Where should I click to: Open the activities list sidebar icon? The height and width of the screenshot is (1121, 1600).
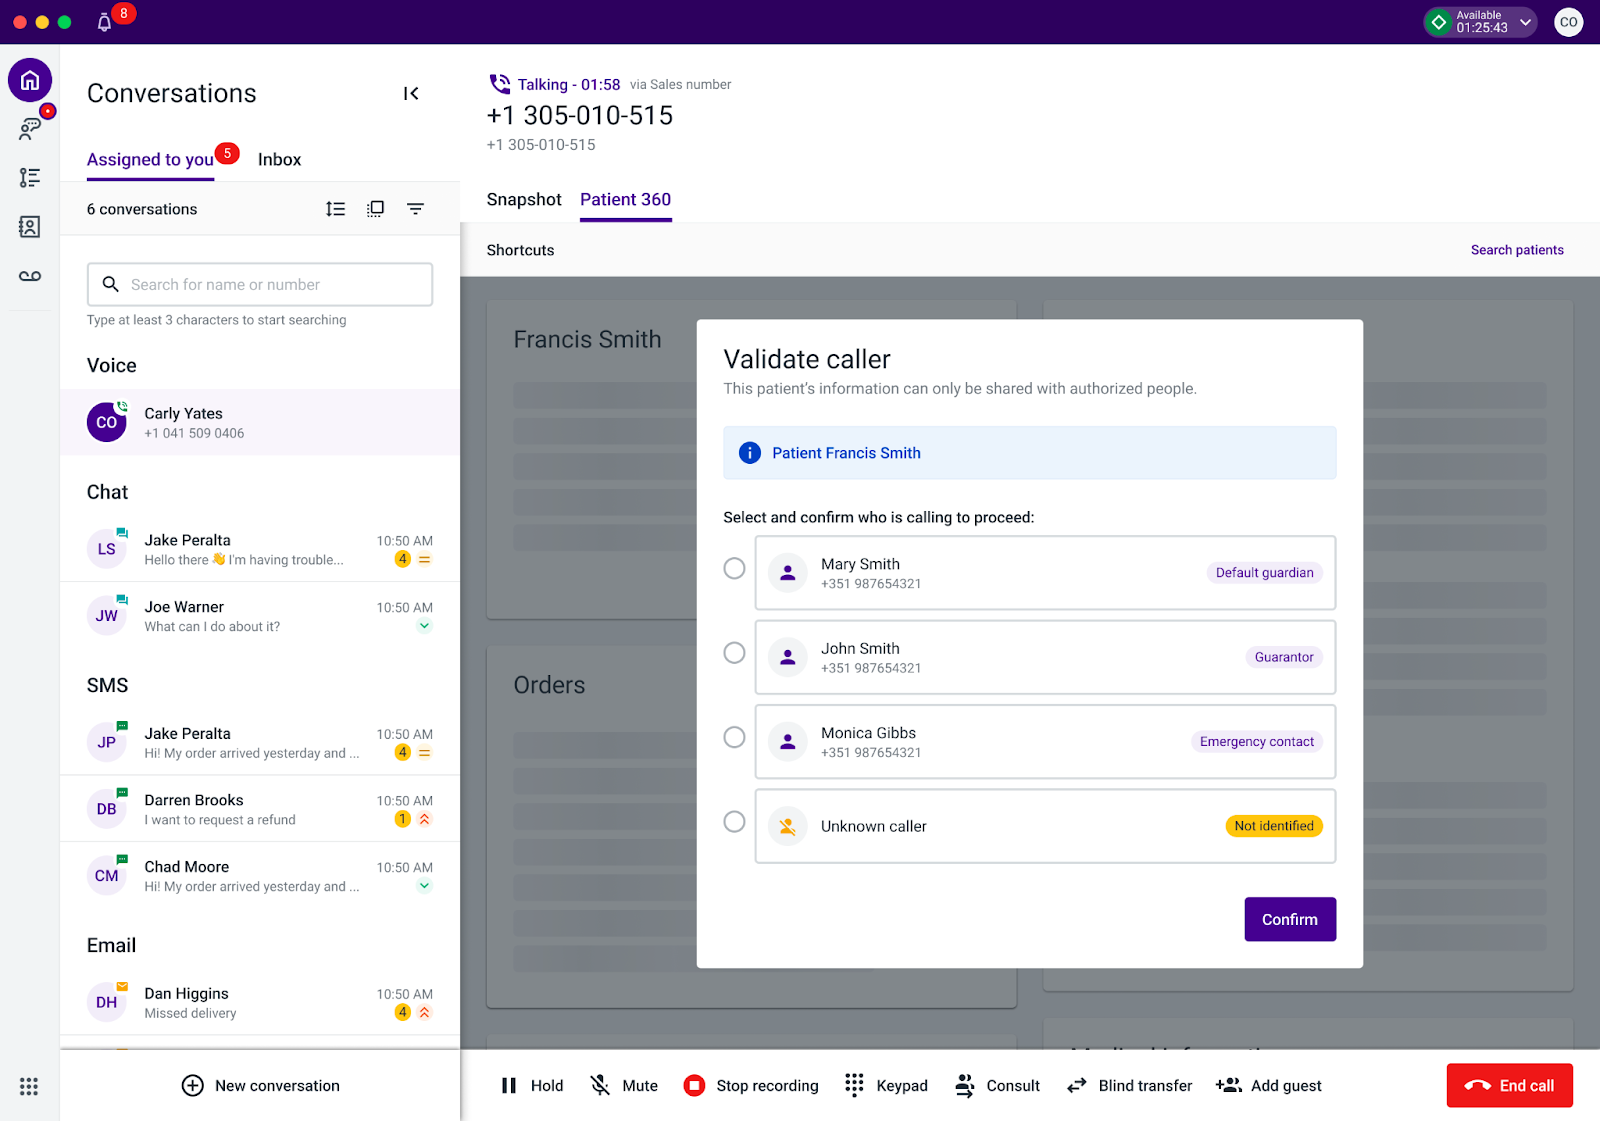click(x=30, y=178)
